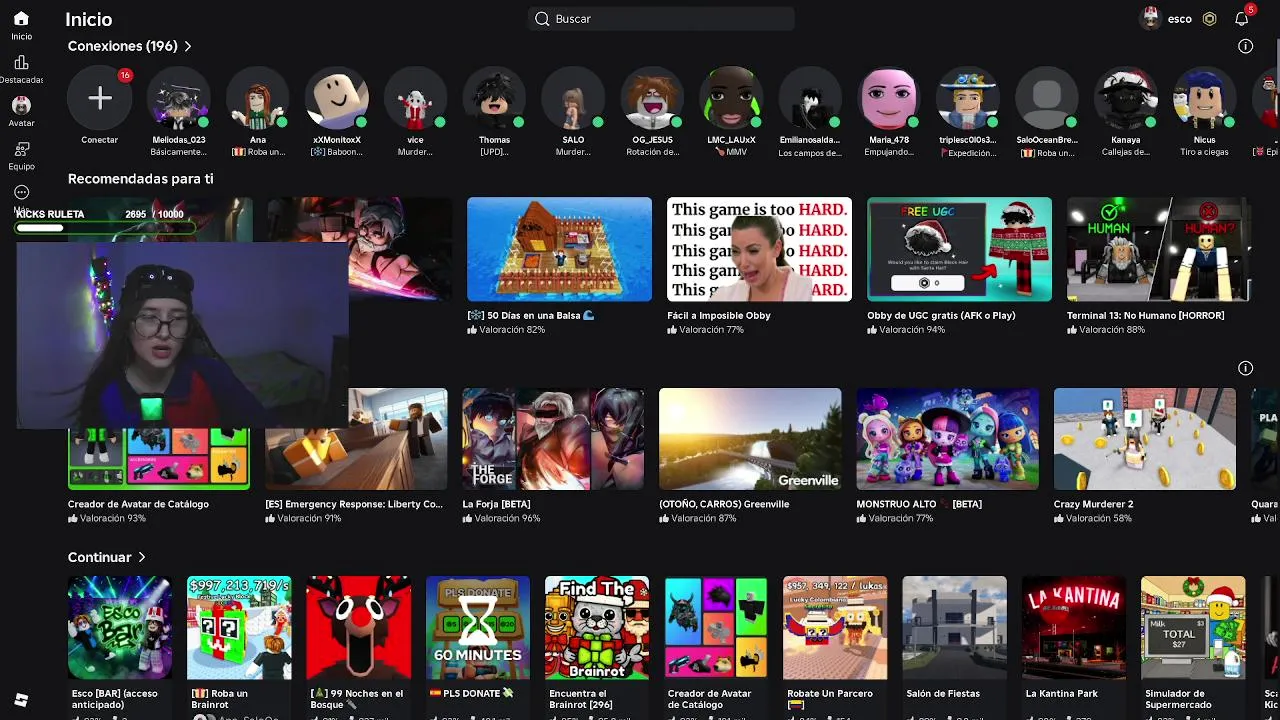Open Thomas friend avatar
The height and width of the screenshot is (720, 1280).
[494, 98]
